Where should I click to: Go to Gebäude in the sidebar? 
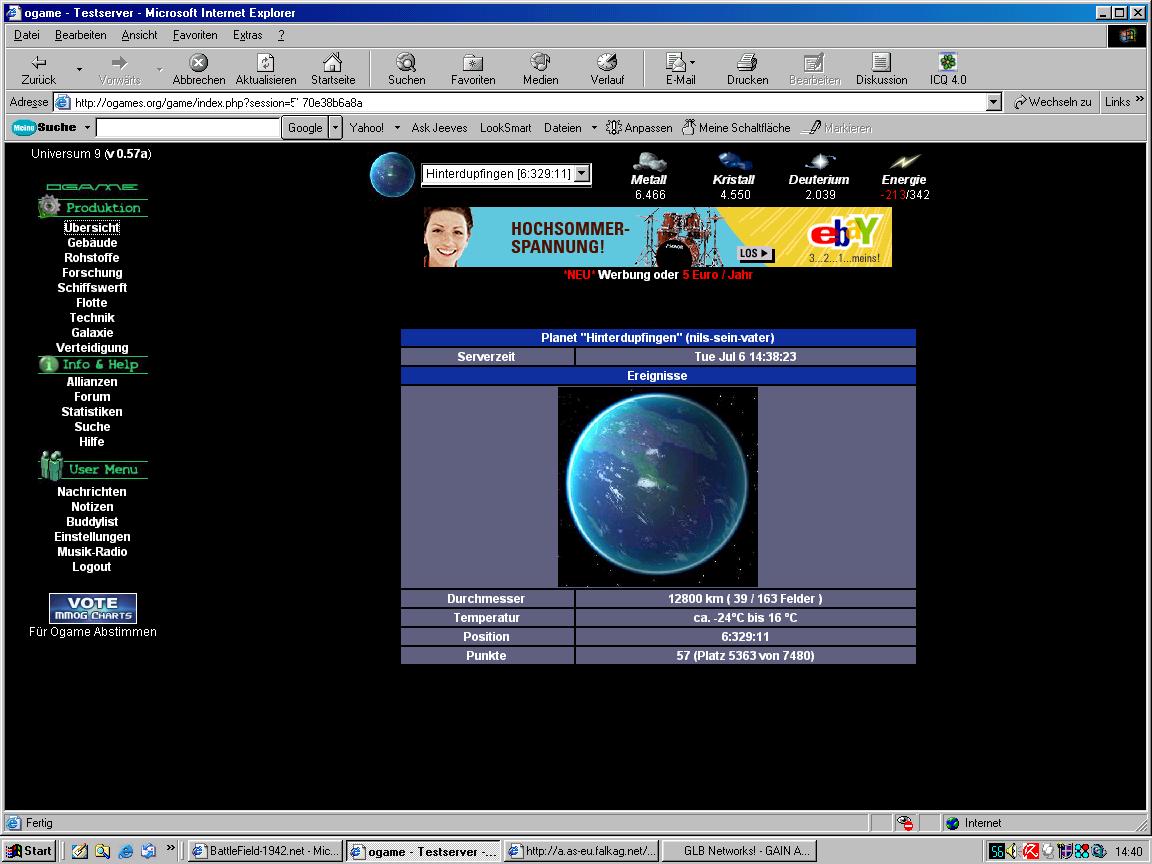click(x=92, y=243)
